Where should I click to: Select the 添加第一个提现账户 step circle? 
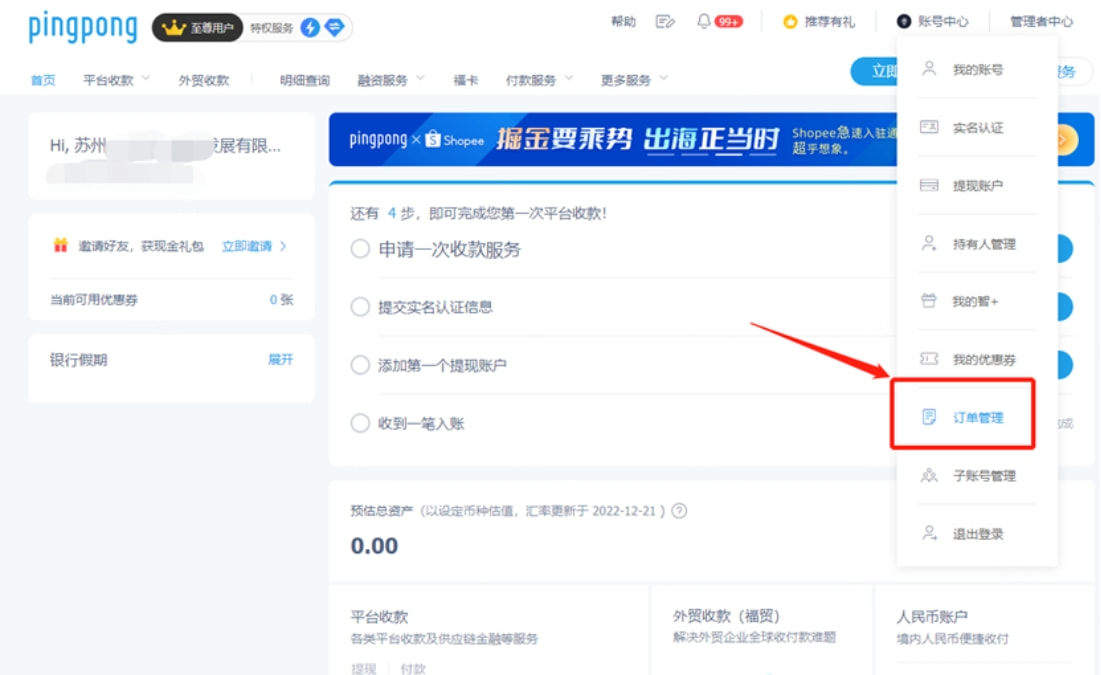(x=360, y=365)
